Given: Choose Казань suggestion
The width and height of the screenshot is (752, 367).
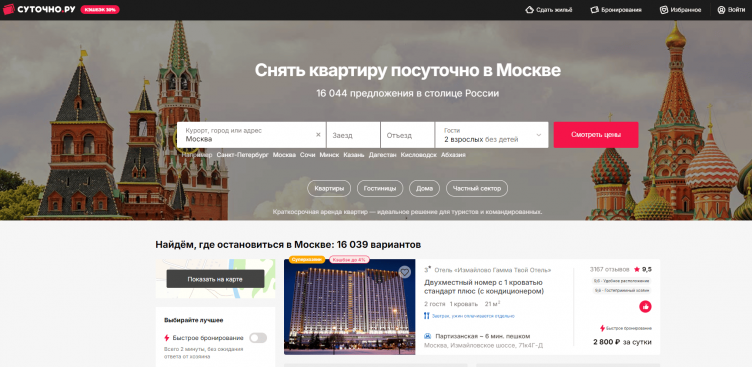Looking at the screenshot, I should (x=353, y=155).
